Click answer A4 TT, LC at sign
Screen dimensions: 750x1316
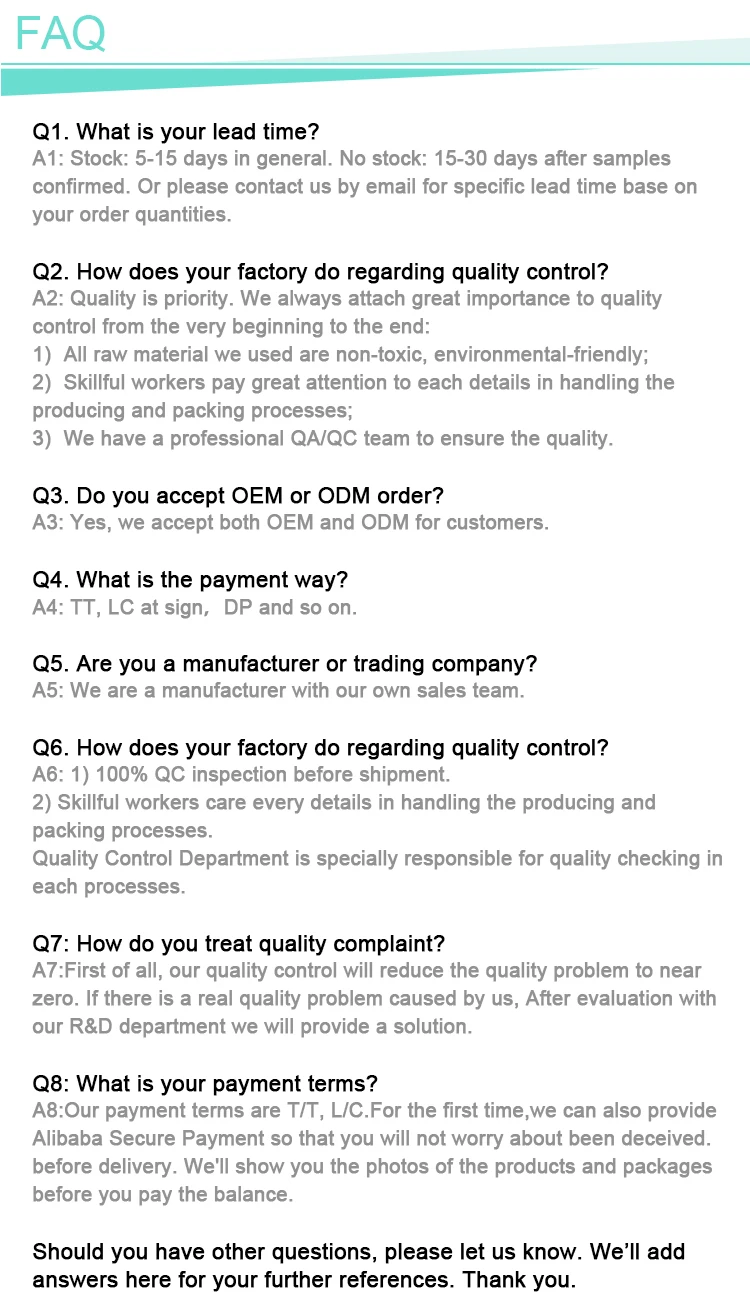pyautogui.click(x=194, y=606)
